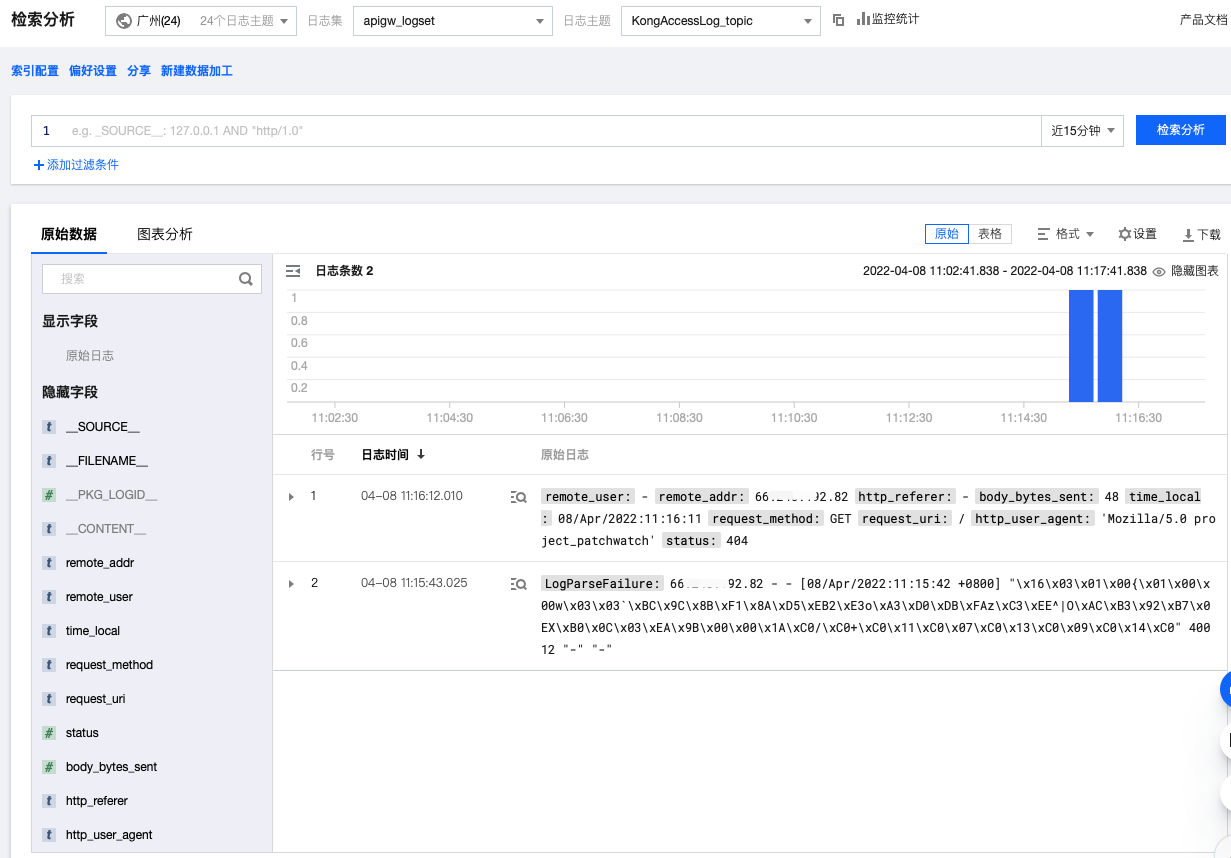Open the 广州(24) region dropdown

[x=201, y=20]
